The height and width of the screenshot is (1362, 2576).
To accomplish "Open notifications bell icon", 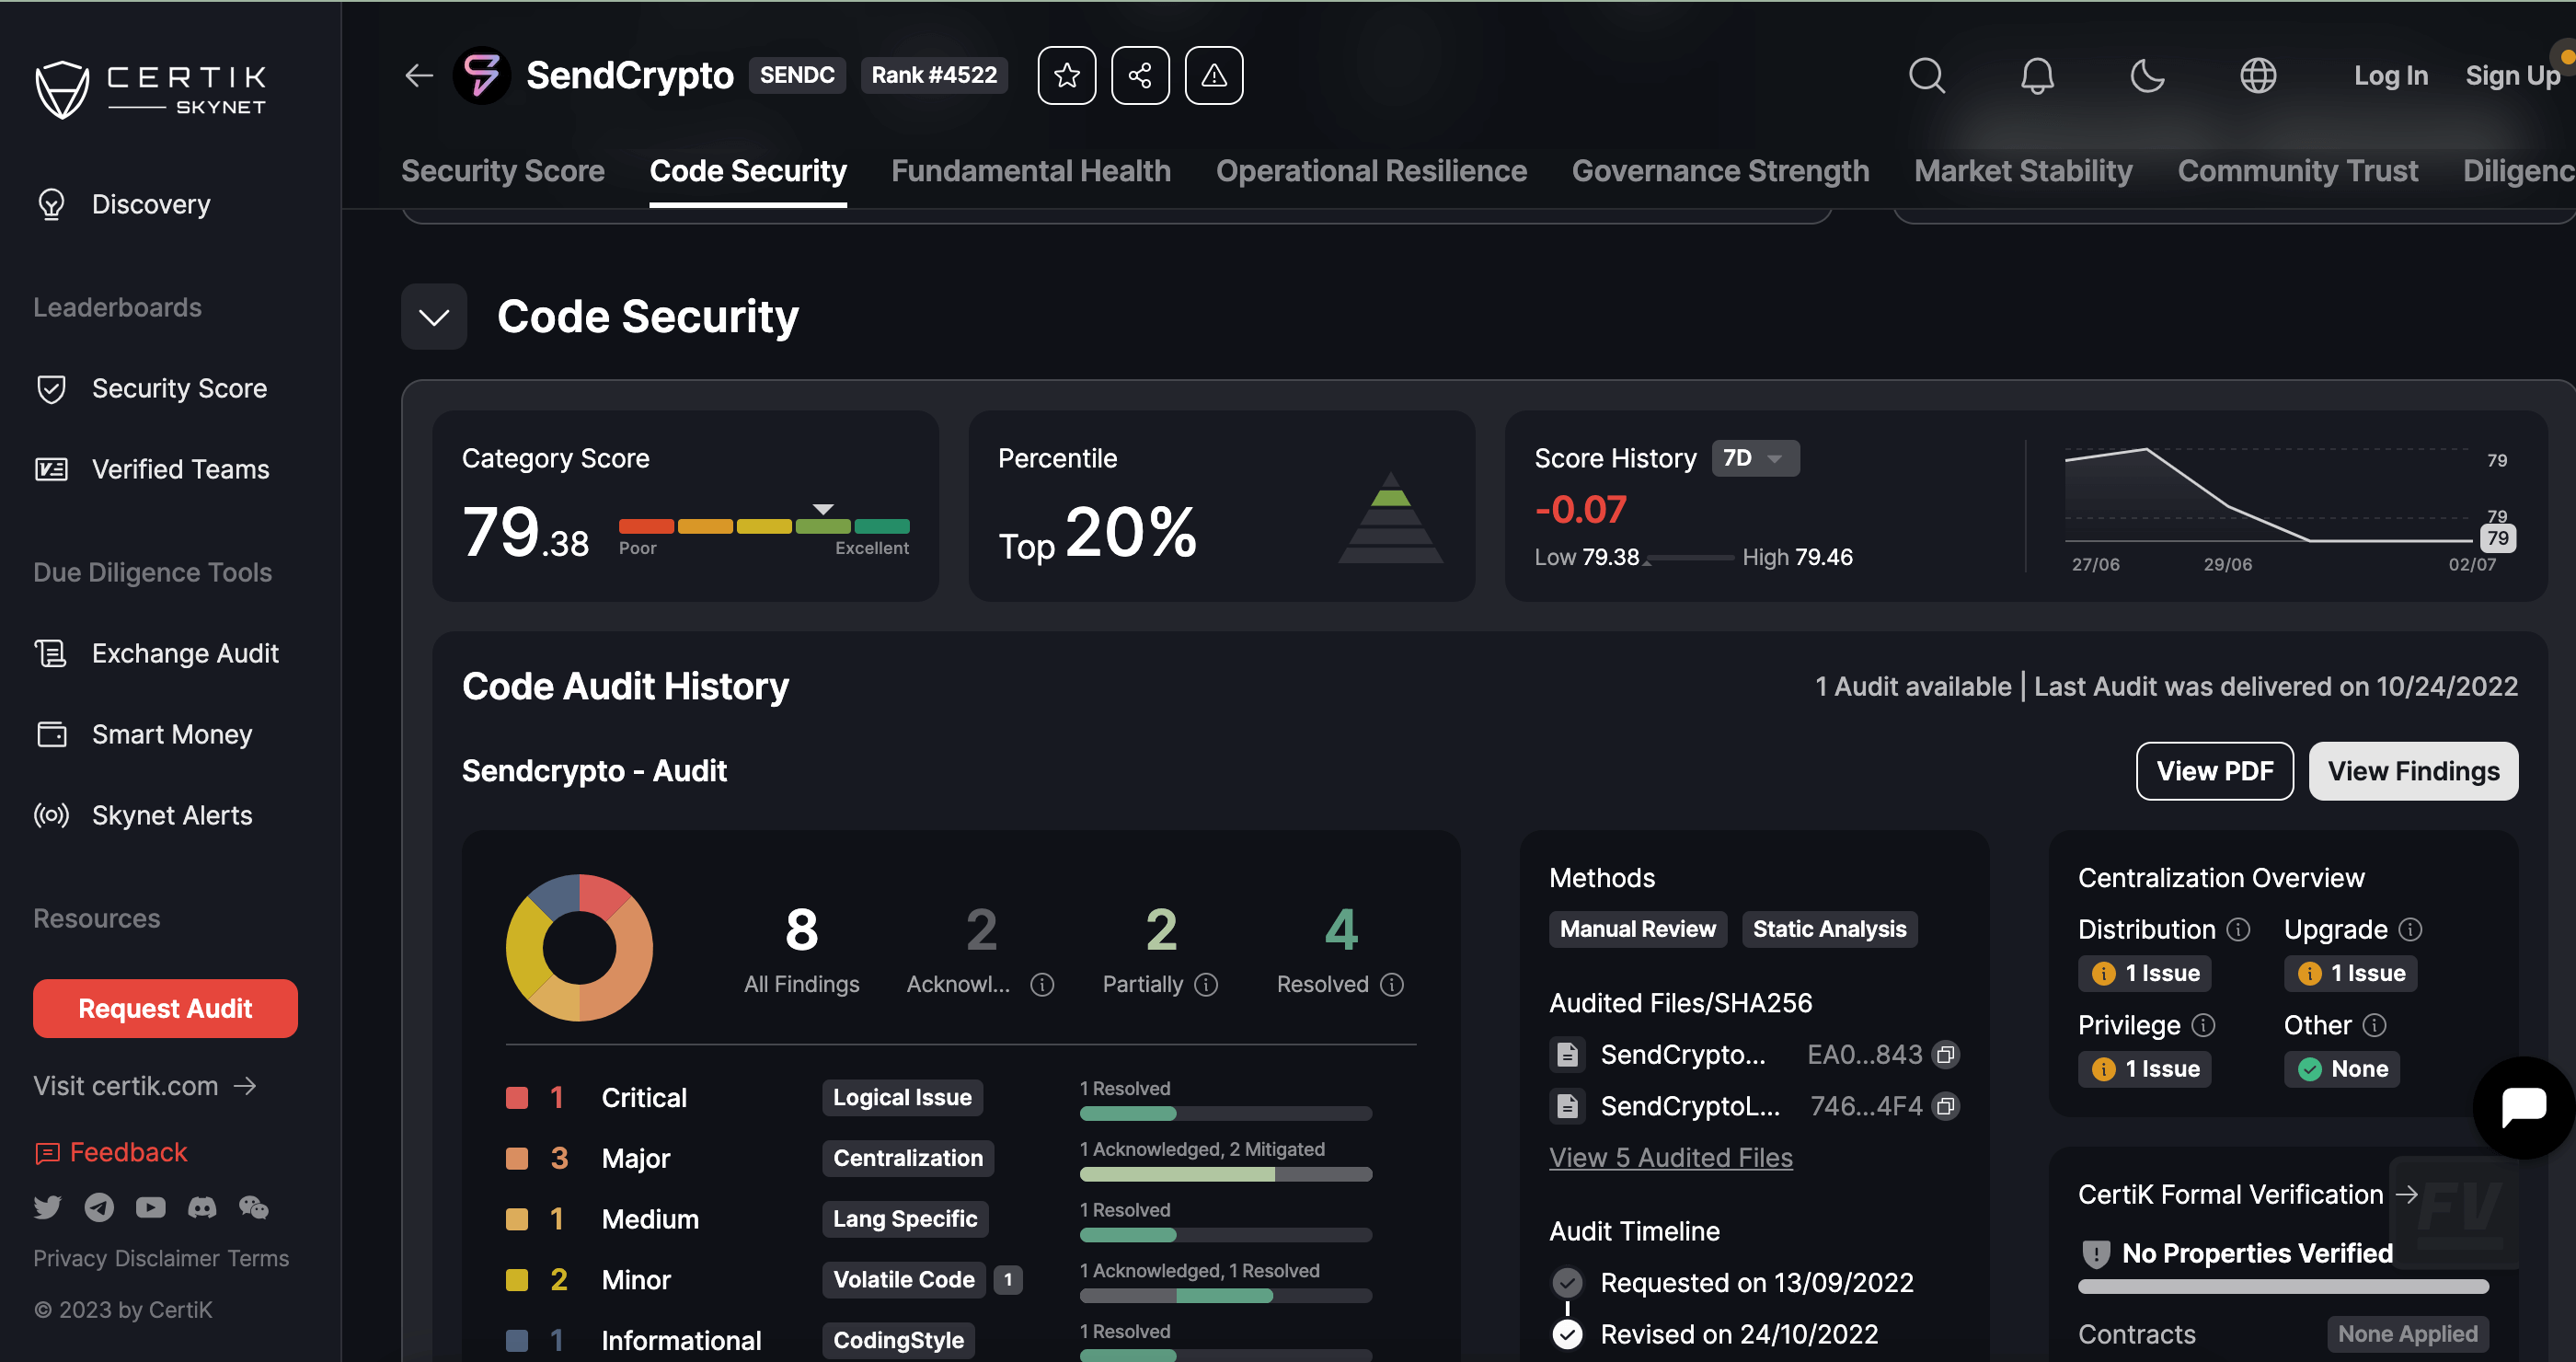I will click(2037, 75).
